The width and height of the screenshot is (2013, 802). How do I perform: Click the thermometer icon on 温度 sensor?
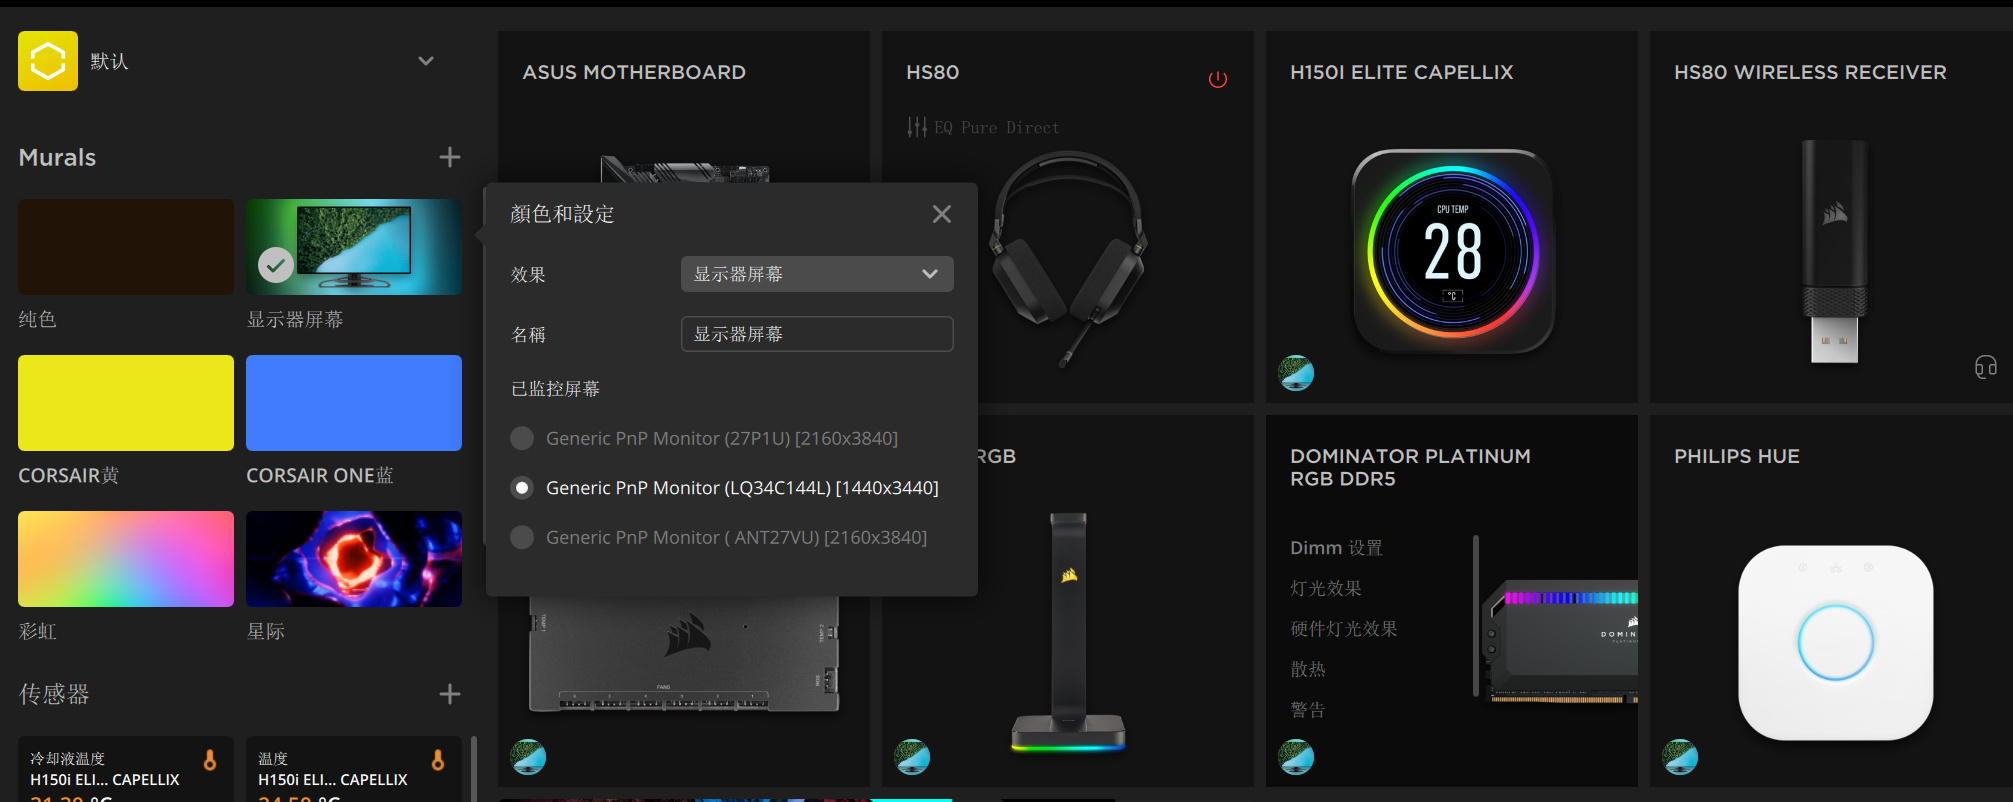coord(438,760)
